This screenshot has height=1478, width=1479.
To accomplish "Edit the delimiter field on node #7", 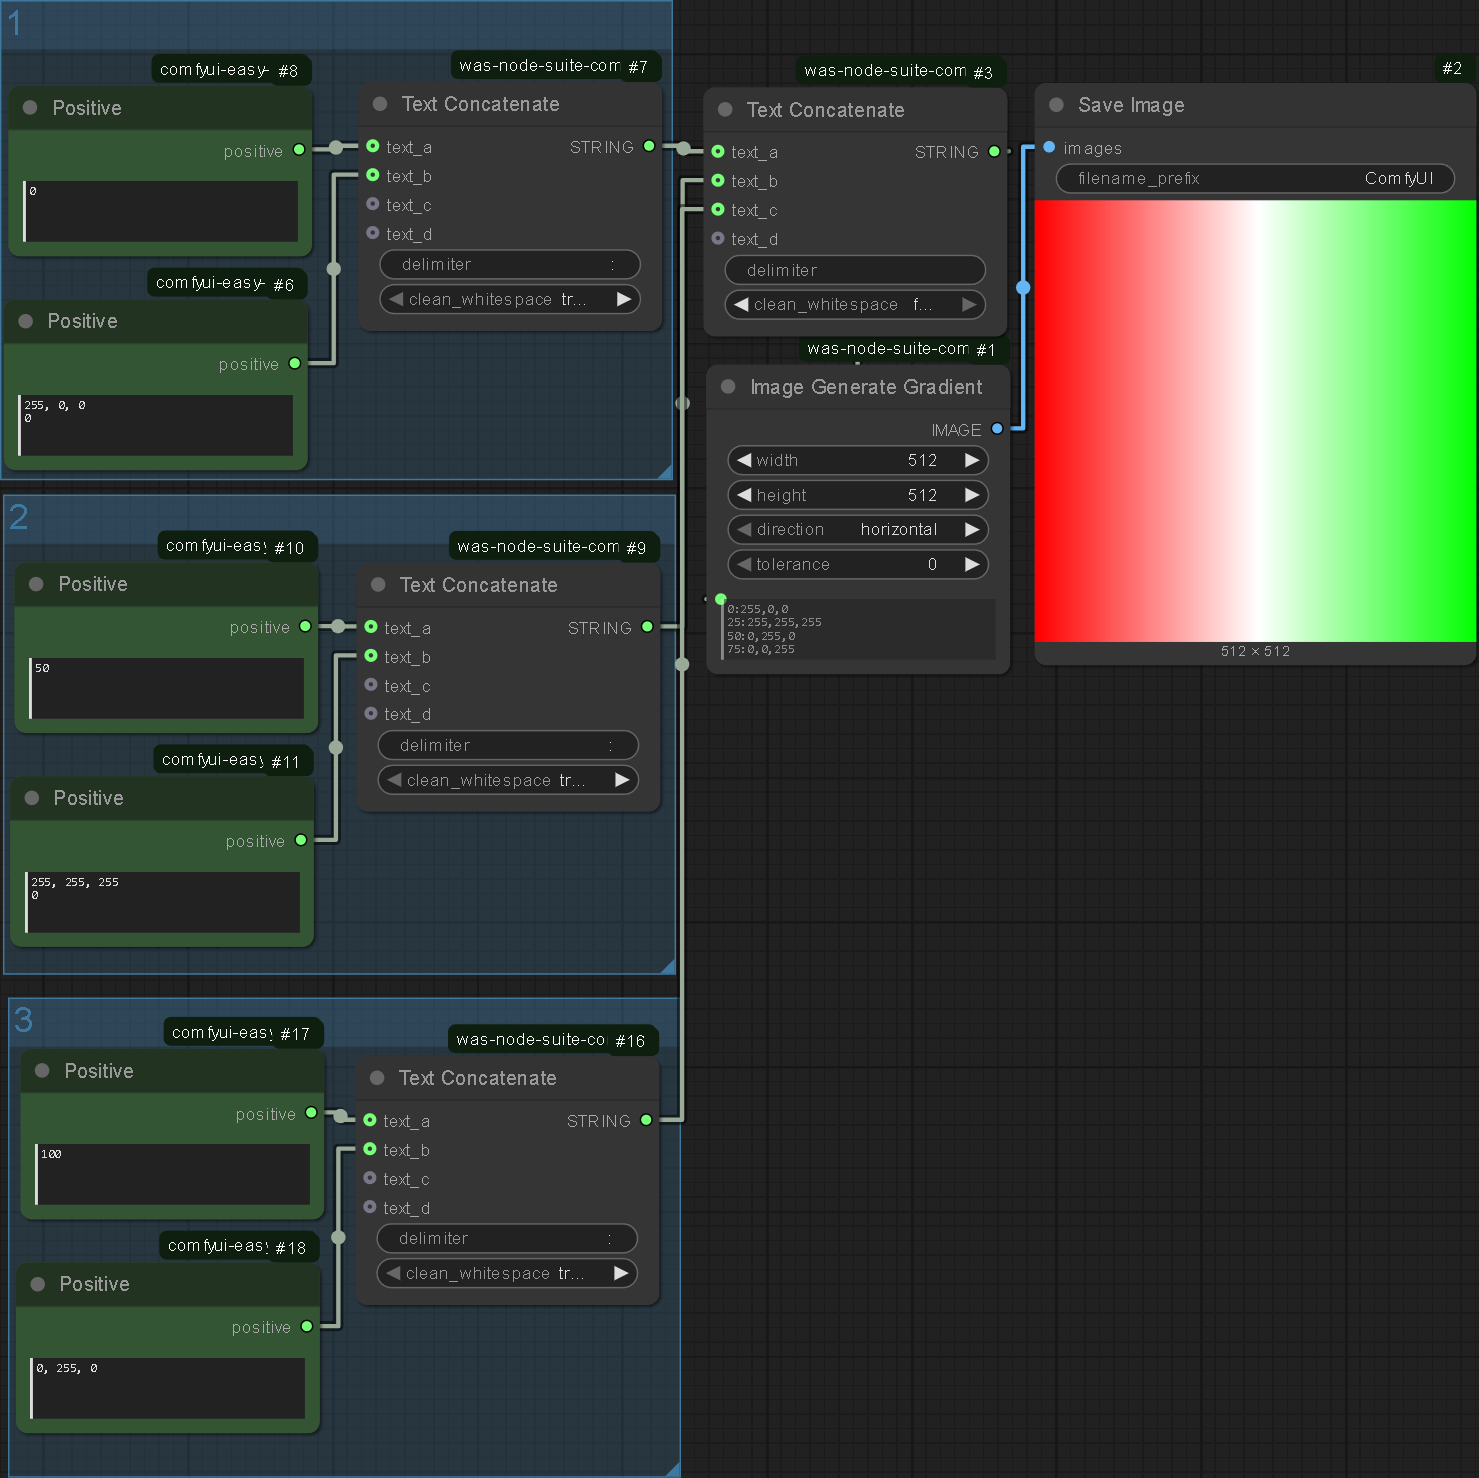I will tap(510, 264).
